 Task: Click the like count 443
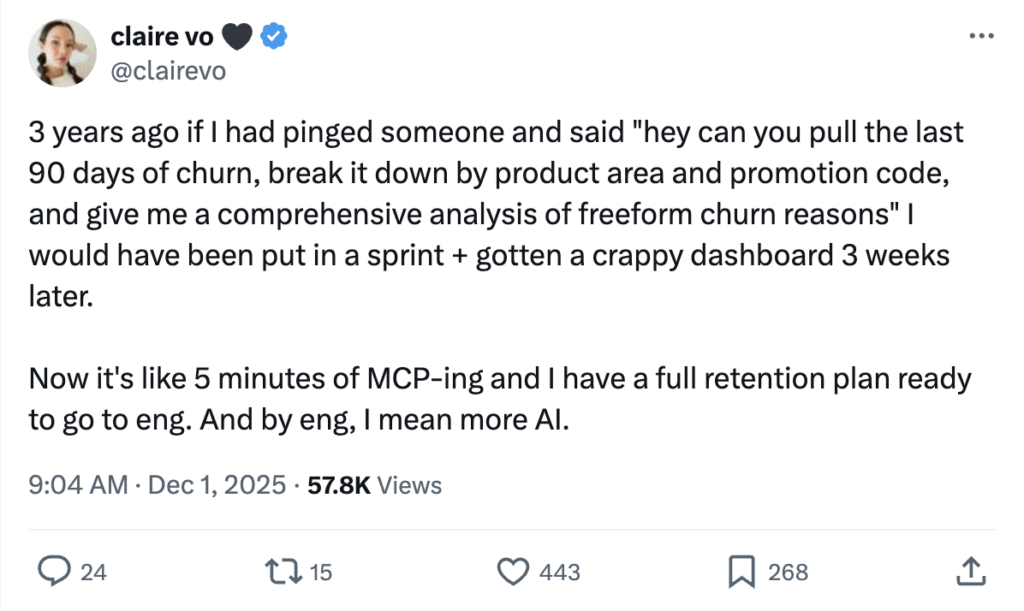[559, 572]
